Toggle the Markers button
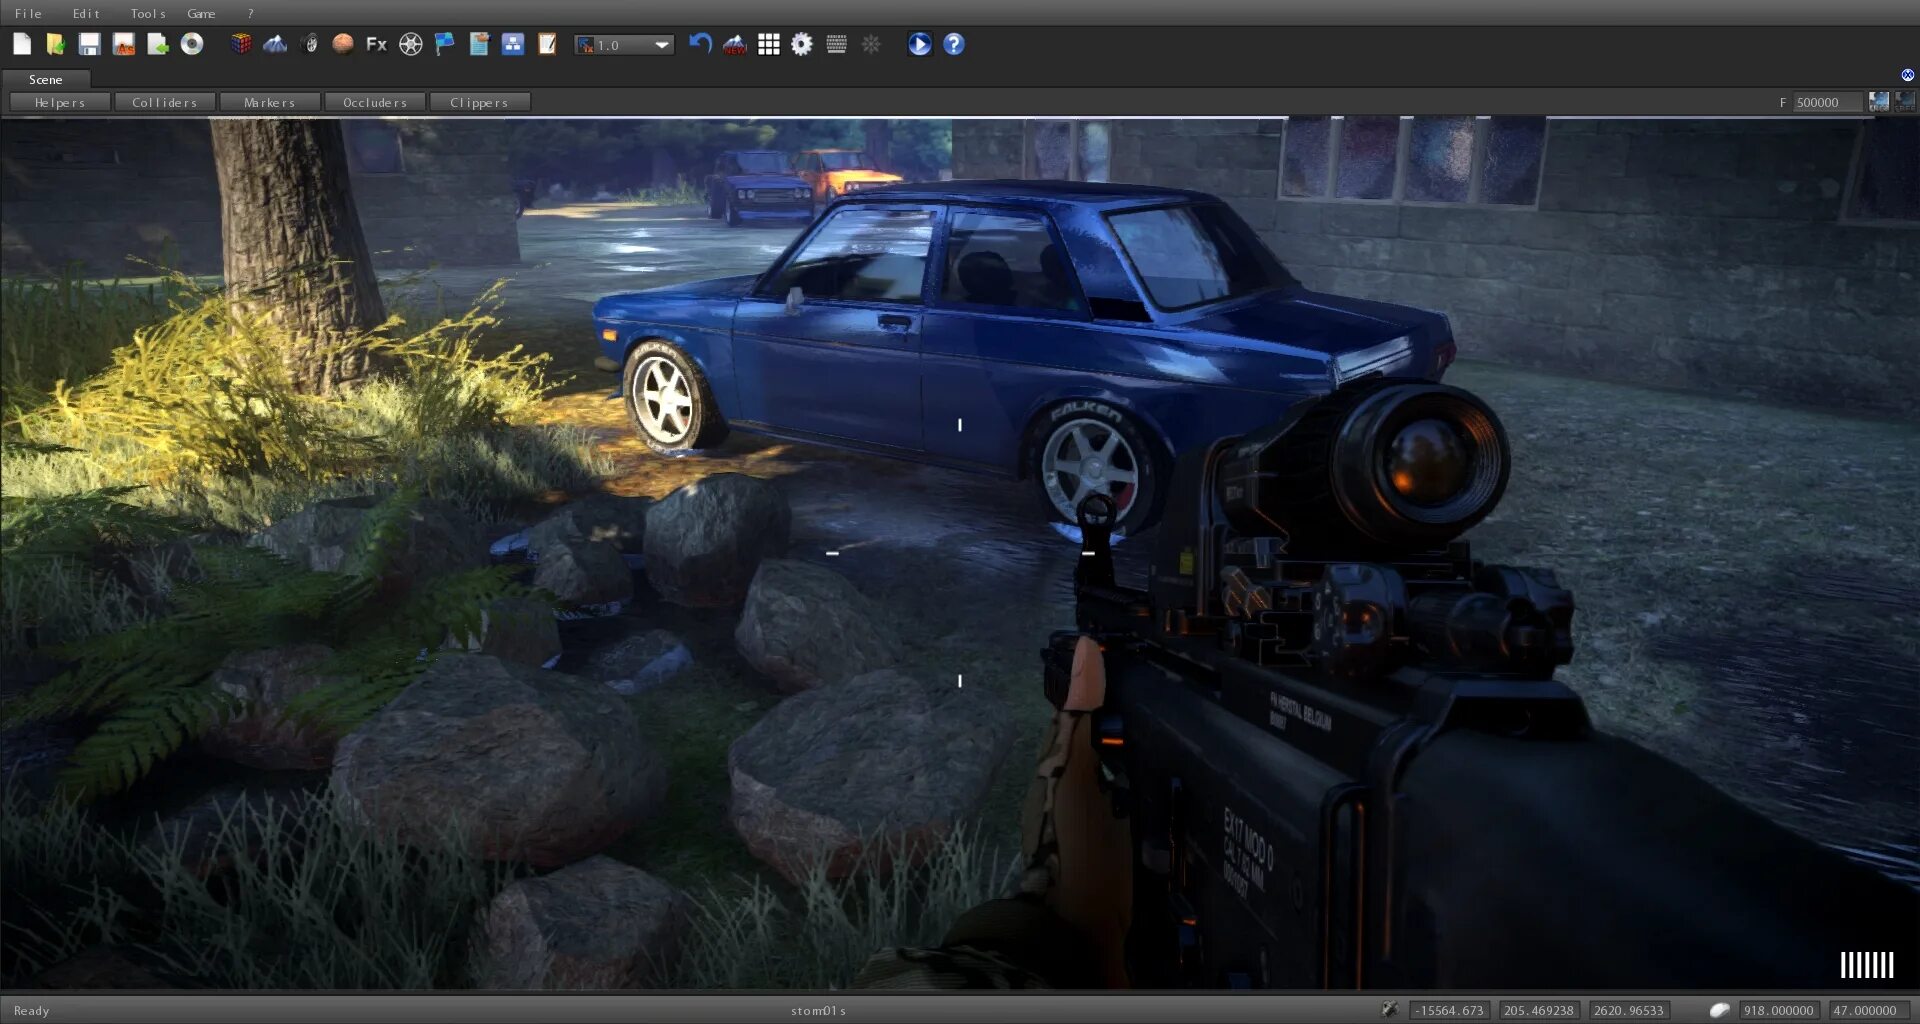This screenshot has height=1024, width=1920. 270,102
